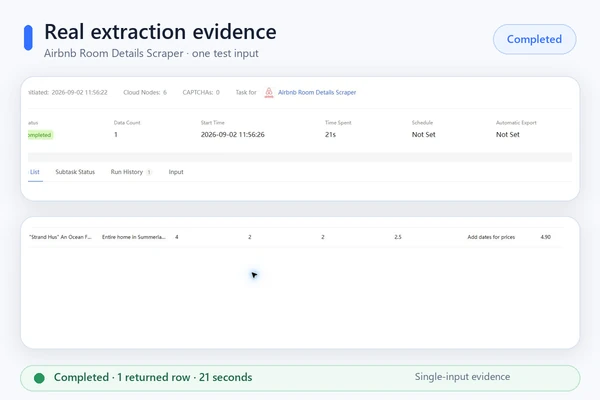This screenshot has height=400, width=600.
Task: Select the start time 2026-09-02 11:56:26
Action: coord(233,134)
